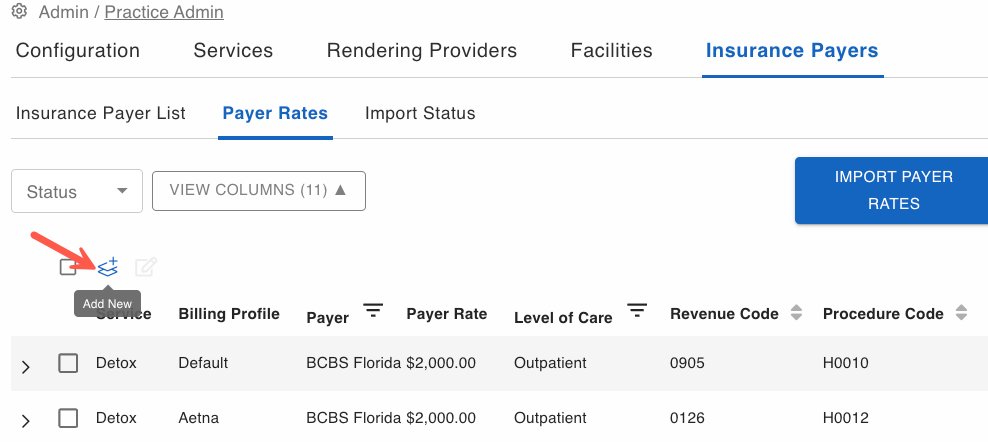
Task: Click the Add New payer rate icon
Action: pos(108,267)
